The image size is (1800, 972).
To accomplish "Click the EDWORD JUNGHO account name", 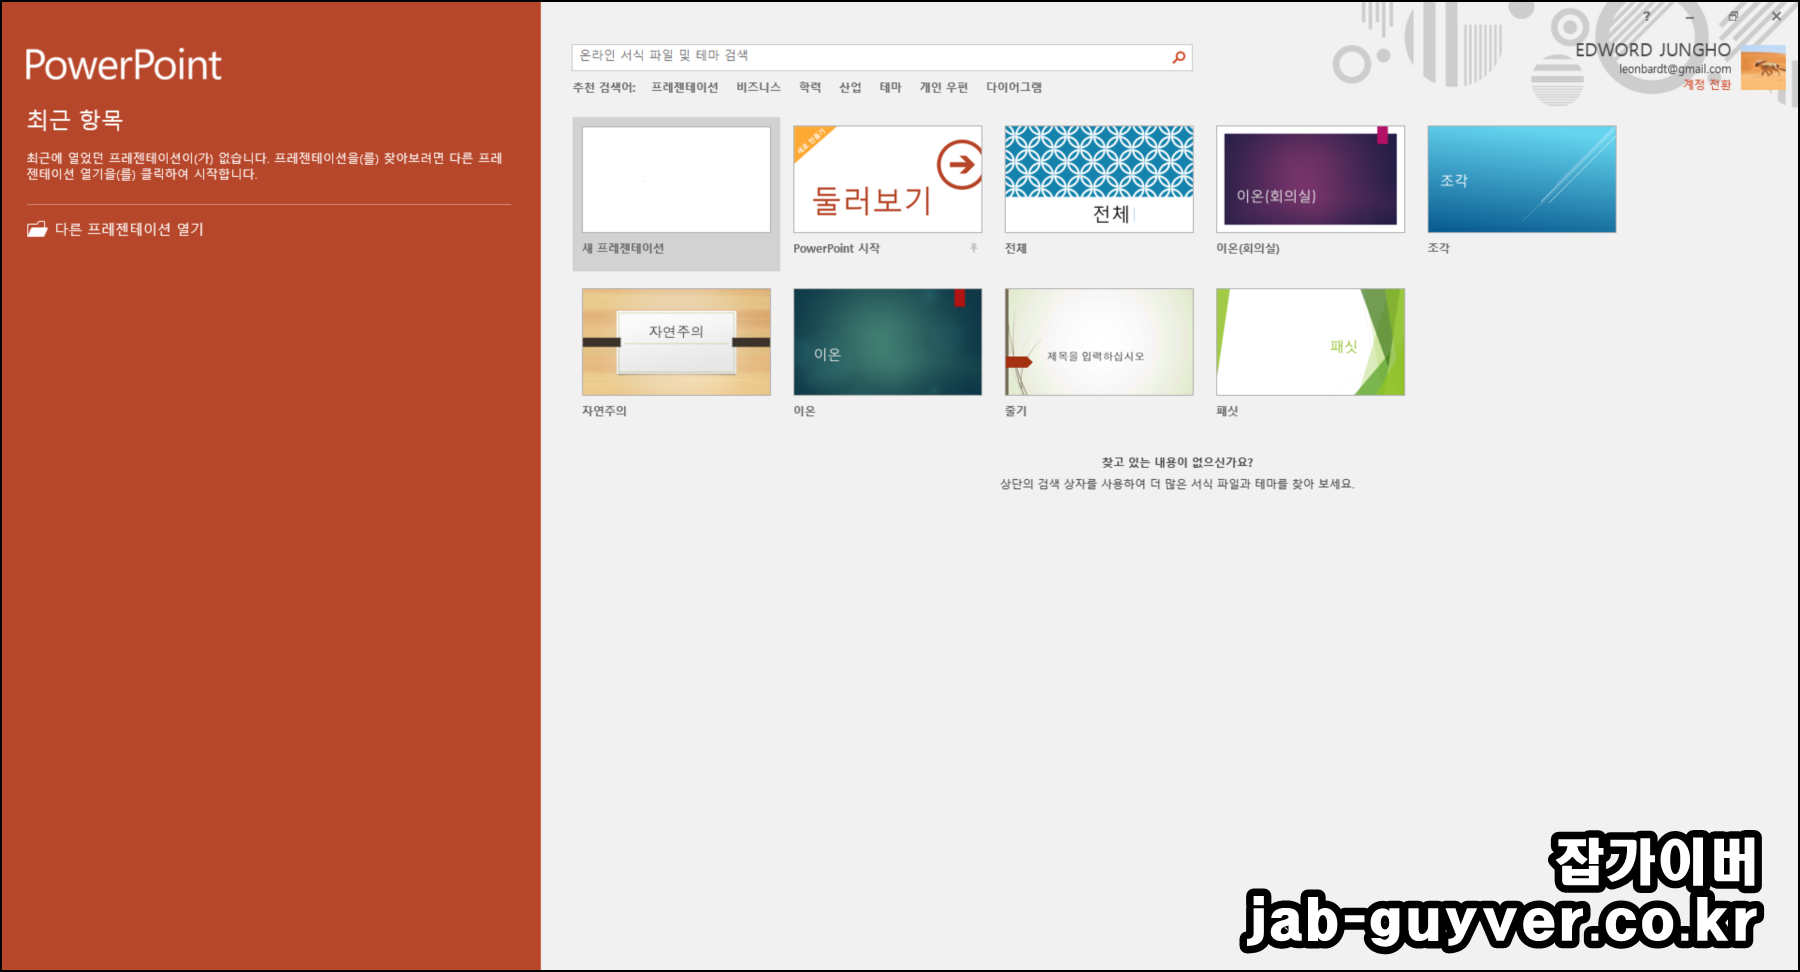I will tap(1653, 50).
